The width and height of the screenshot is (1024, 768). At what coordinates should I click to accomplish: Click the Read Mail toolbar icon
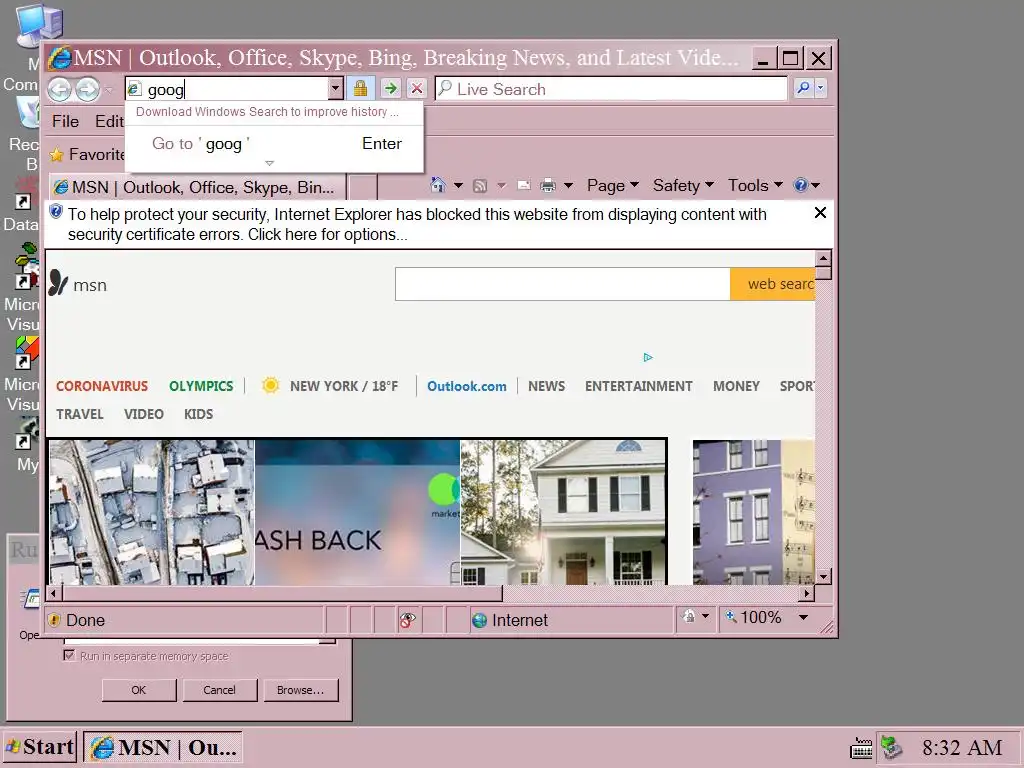524,185
